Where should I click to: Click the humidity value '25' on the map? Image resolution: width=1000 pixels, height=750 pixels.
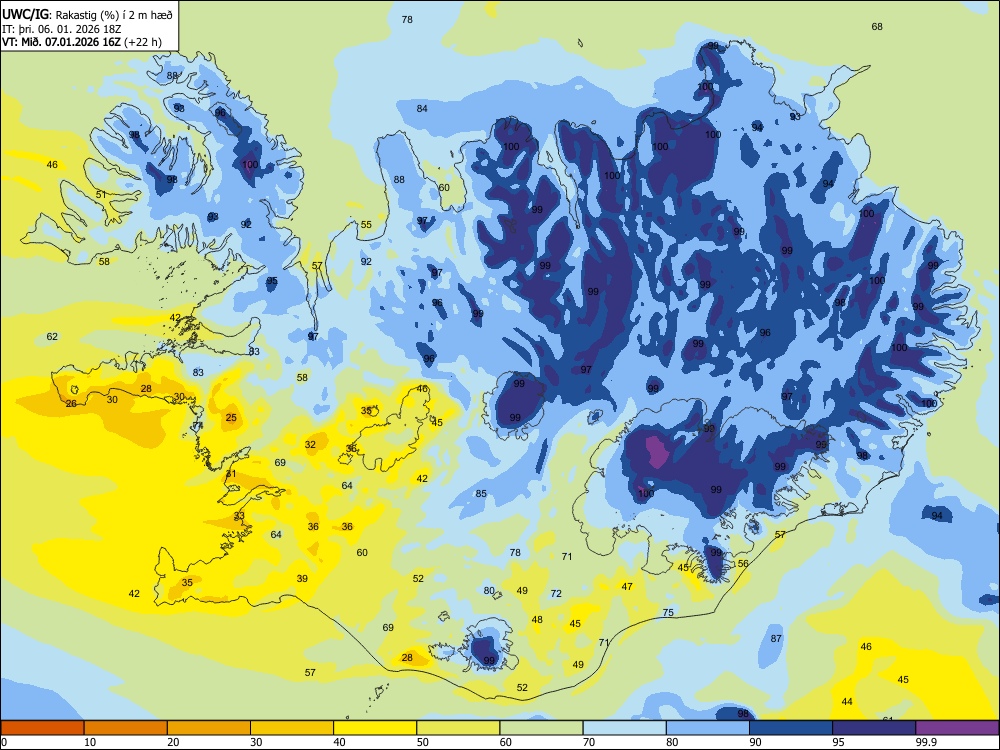pyautogui.click(x=231, y=418)
